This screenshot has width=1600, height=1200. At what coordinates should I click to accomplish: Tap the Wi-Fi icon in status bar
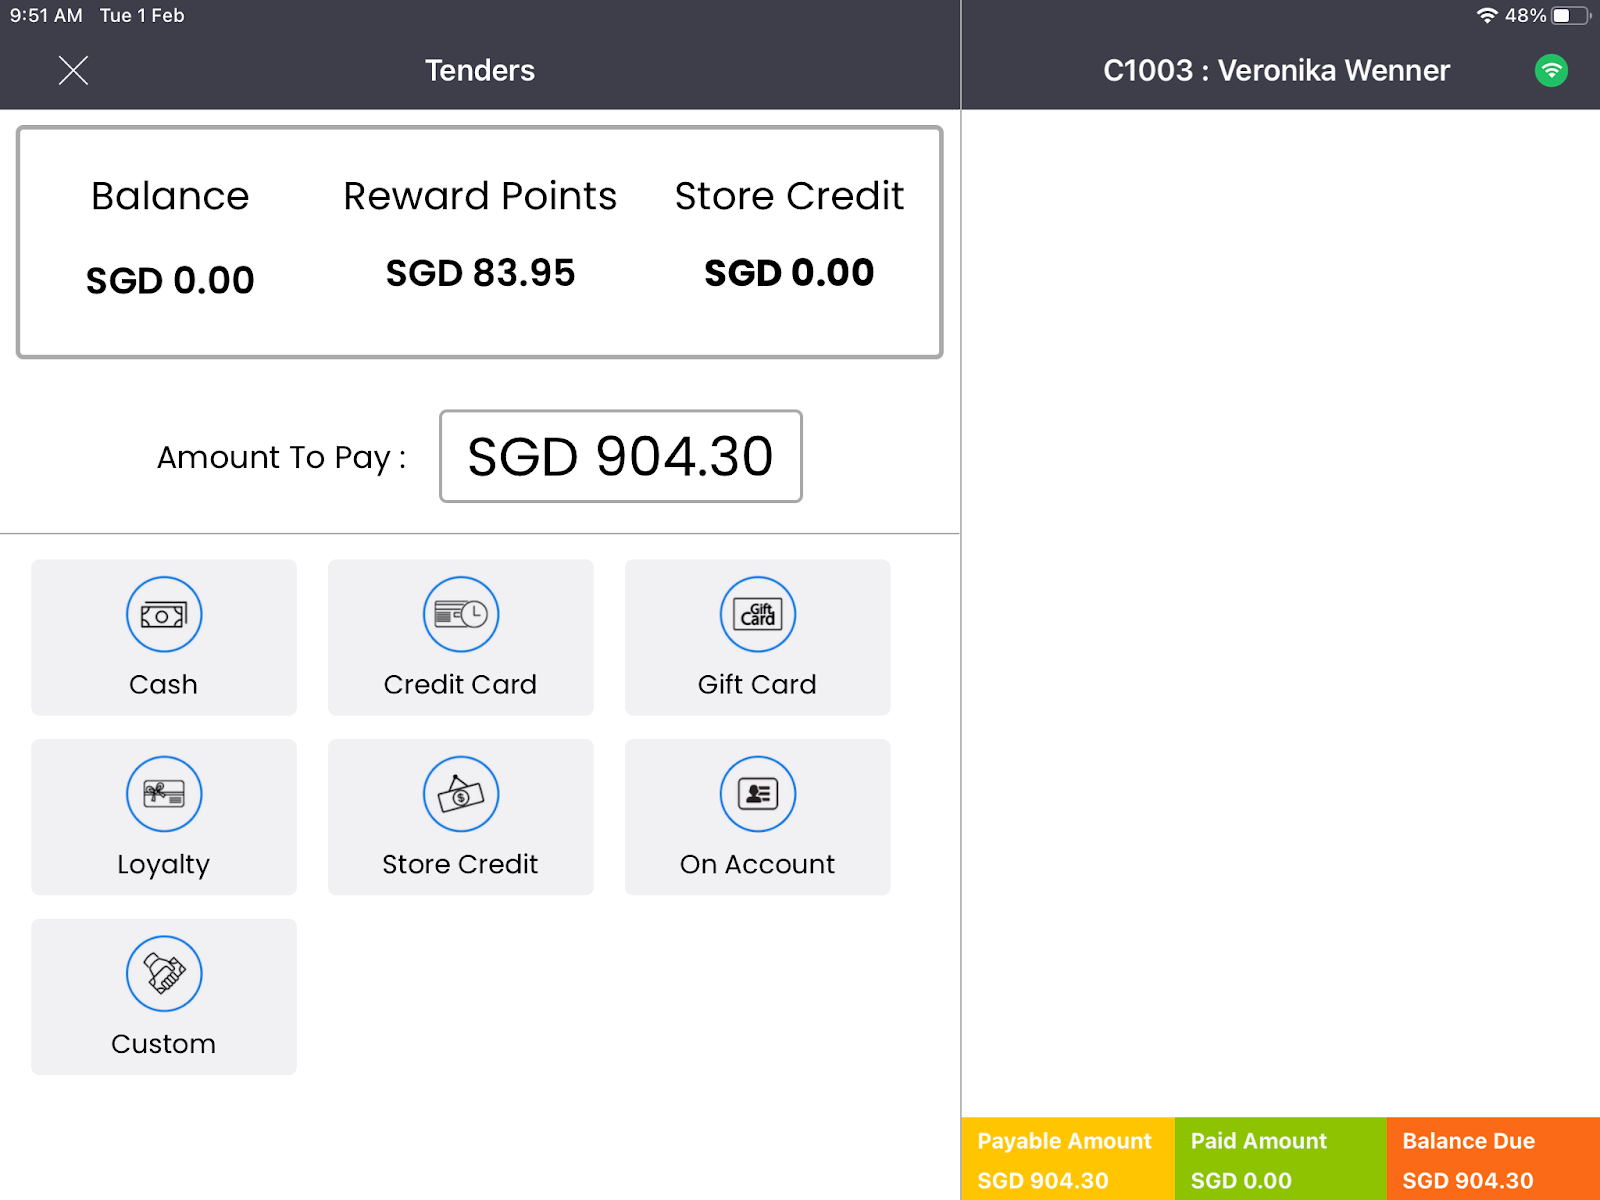1487,16
